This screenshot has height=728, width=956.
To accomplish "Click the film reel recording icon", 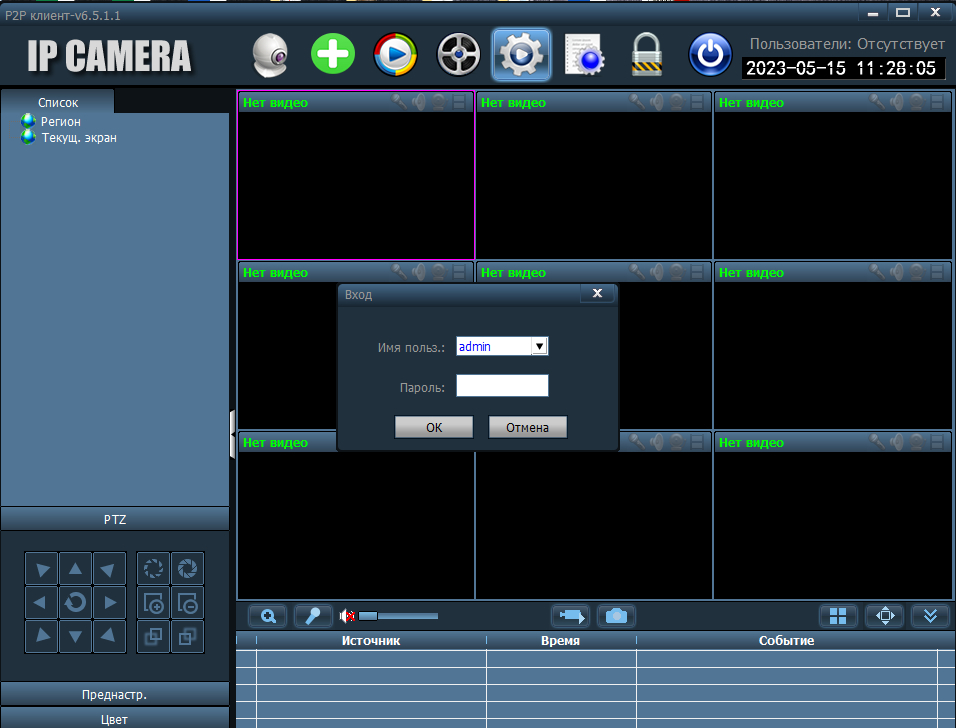I will [x=459, y=54].
